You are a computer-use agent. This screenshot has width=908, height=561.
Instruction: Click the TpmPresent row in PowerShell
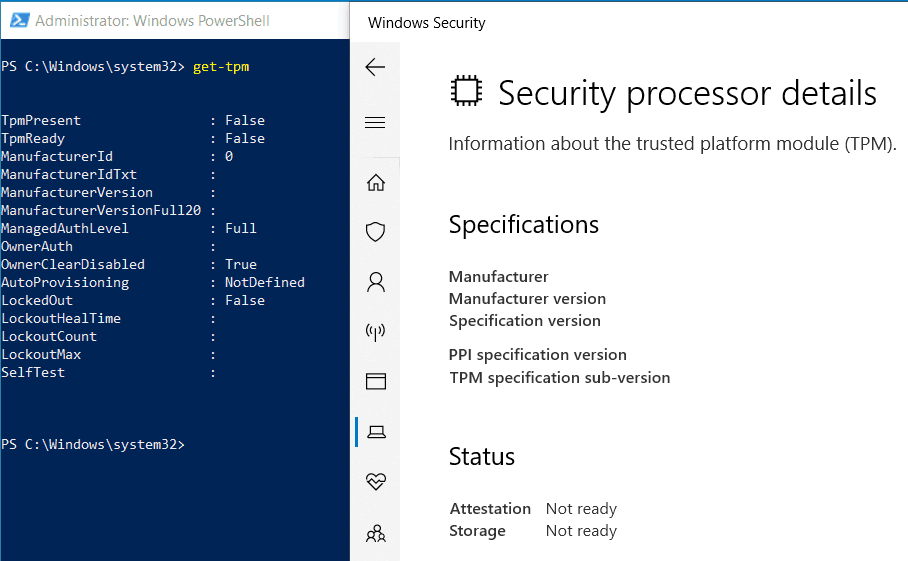point(133,120)
